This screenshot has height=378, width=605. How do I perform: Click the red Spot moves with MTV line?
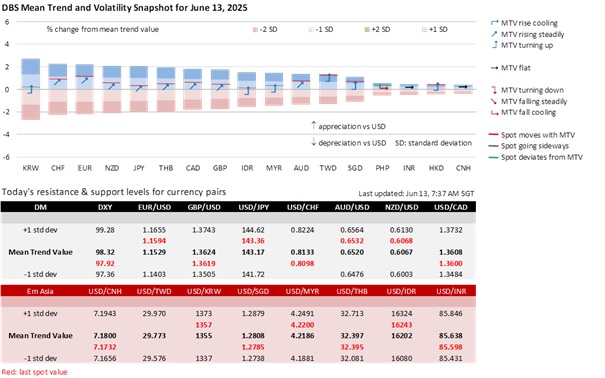[493, 135]
